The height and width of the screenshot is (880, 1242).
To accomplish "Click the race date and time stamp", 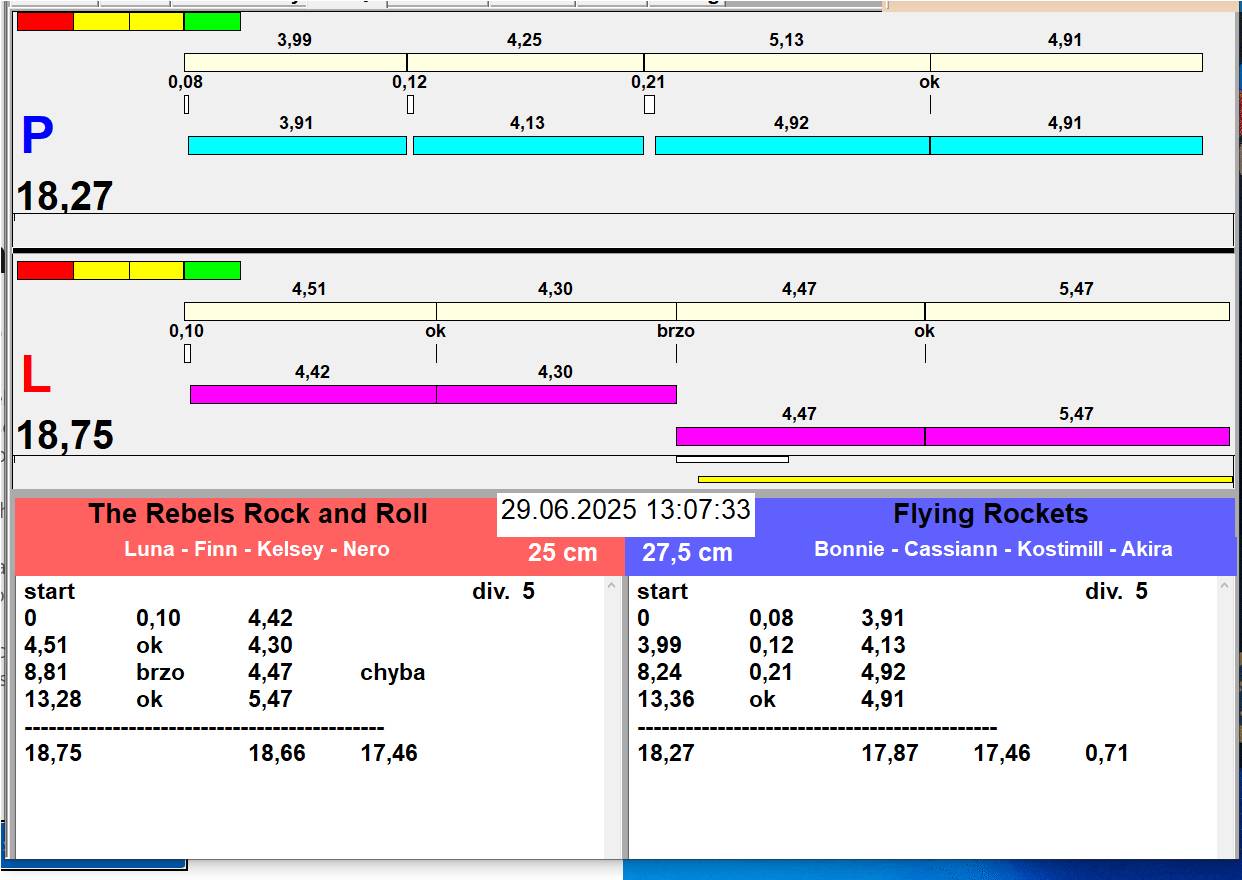I will coord(625,510).
